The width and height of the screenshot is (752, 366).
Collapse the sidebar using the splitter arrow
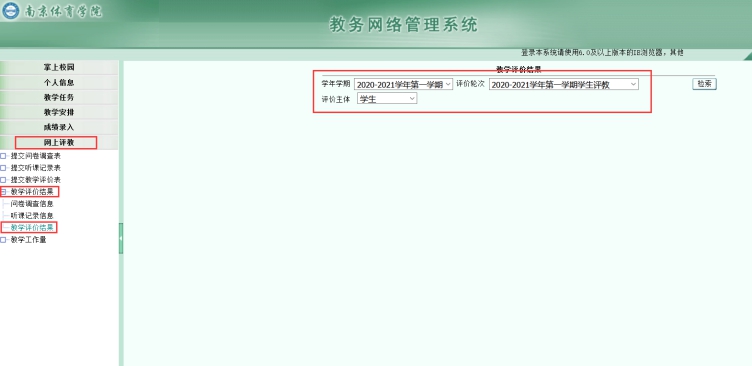click(121, 238)
